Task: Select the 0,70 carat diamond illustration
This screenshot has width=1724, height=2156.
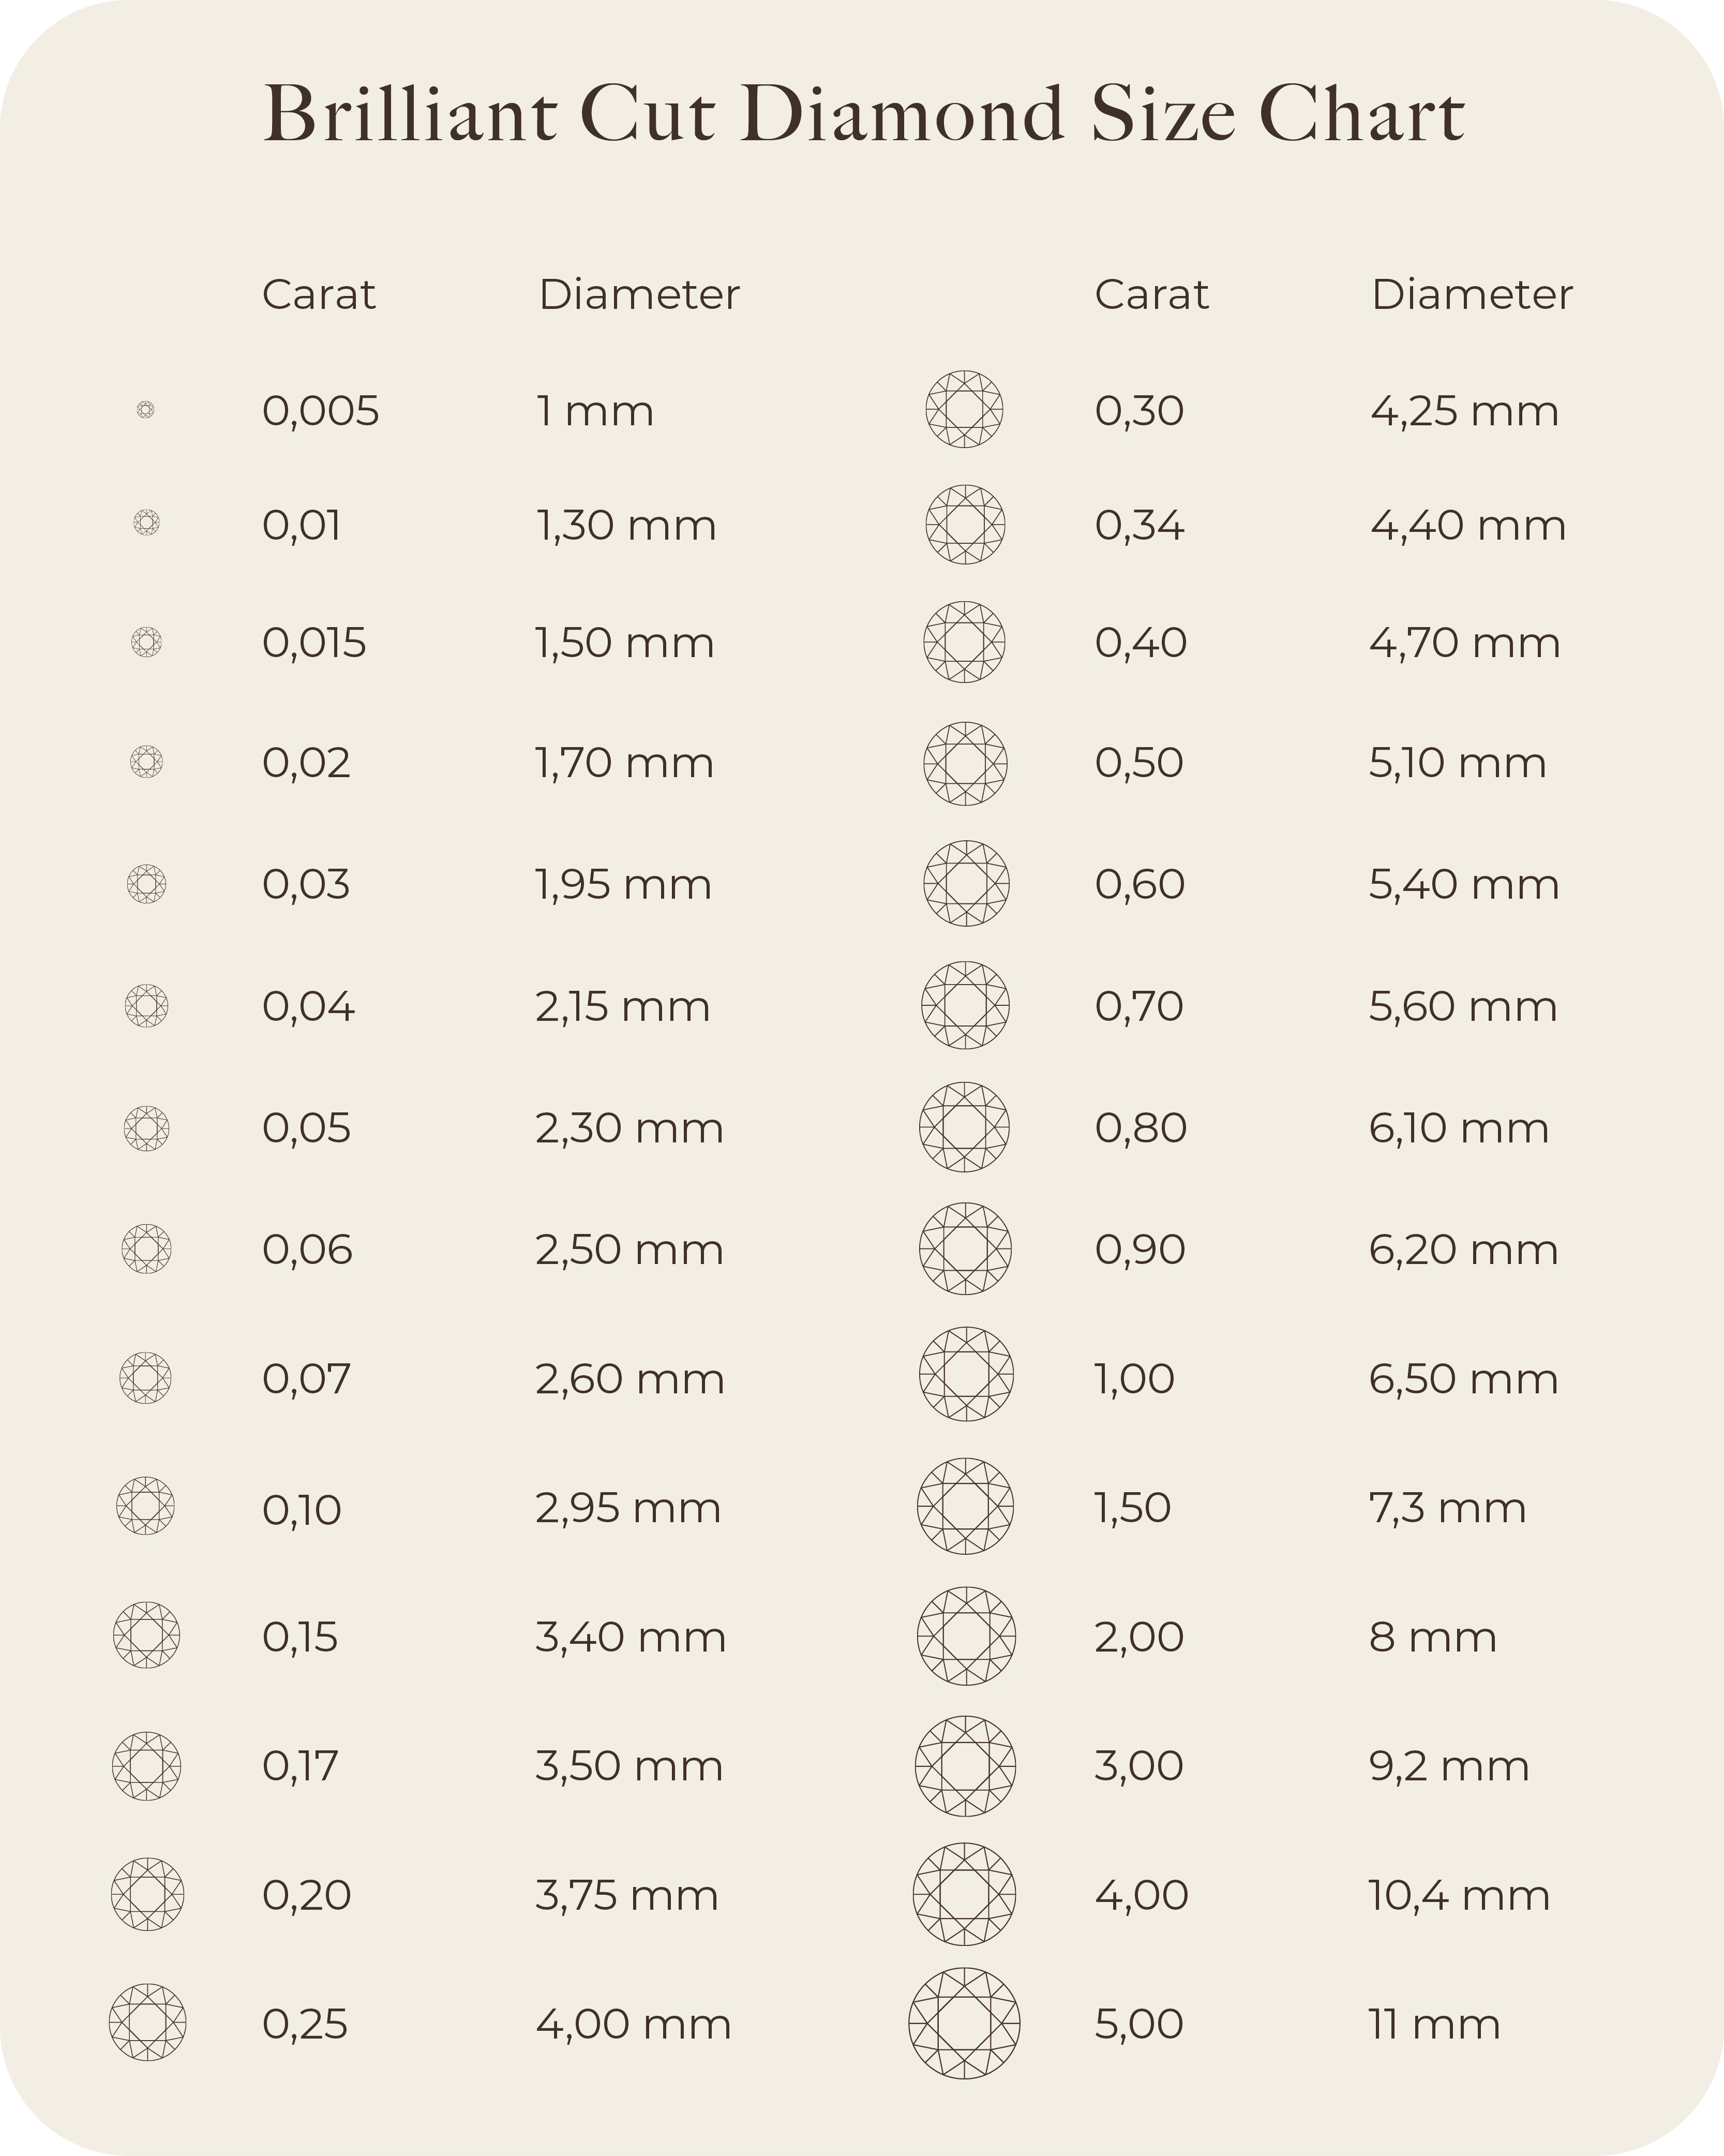Action: [965, 1005]
